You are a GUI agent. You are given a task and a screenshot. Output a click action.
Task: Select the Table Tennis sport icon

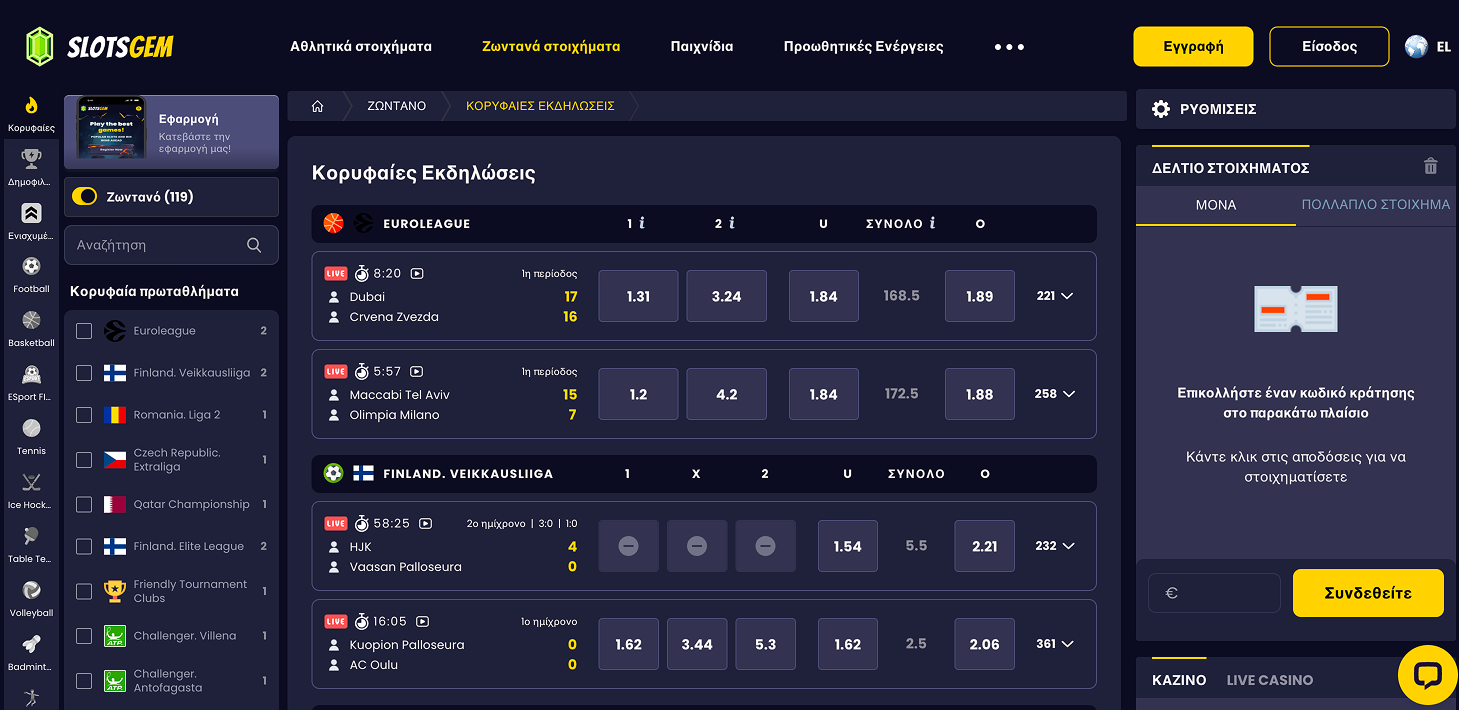31,537
